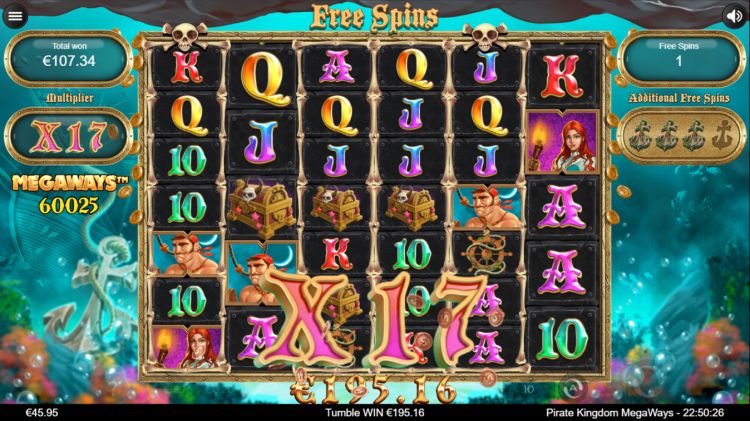
Task: Click the red-haired woman symbol in reel six
Action: 563,142
